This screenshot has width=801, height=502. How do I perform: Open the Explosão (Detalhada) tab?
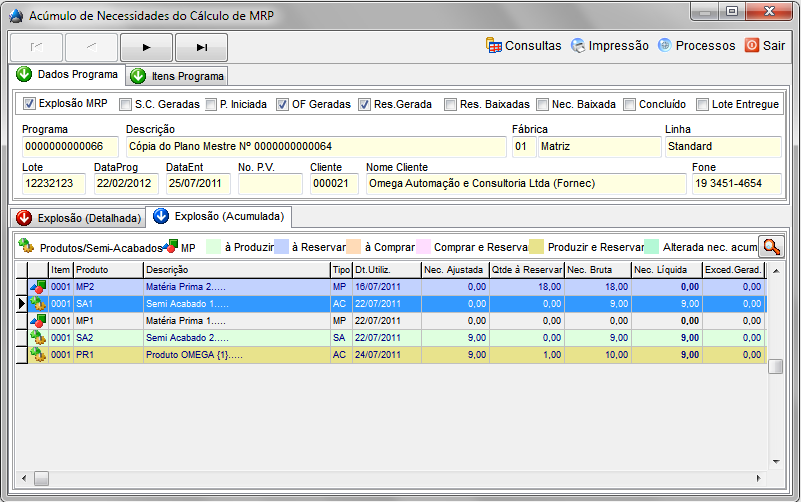(78, 217)
